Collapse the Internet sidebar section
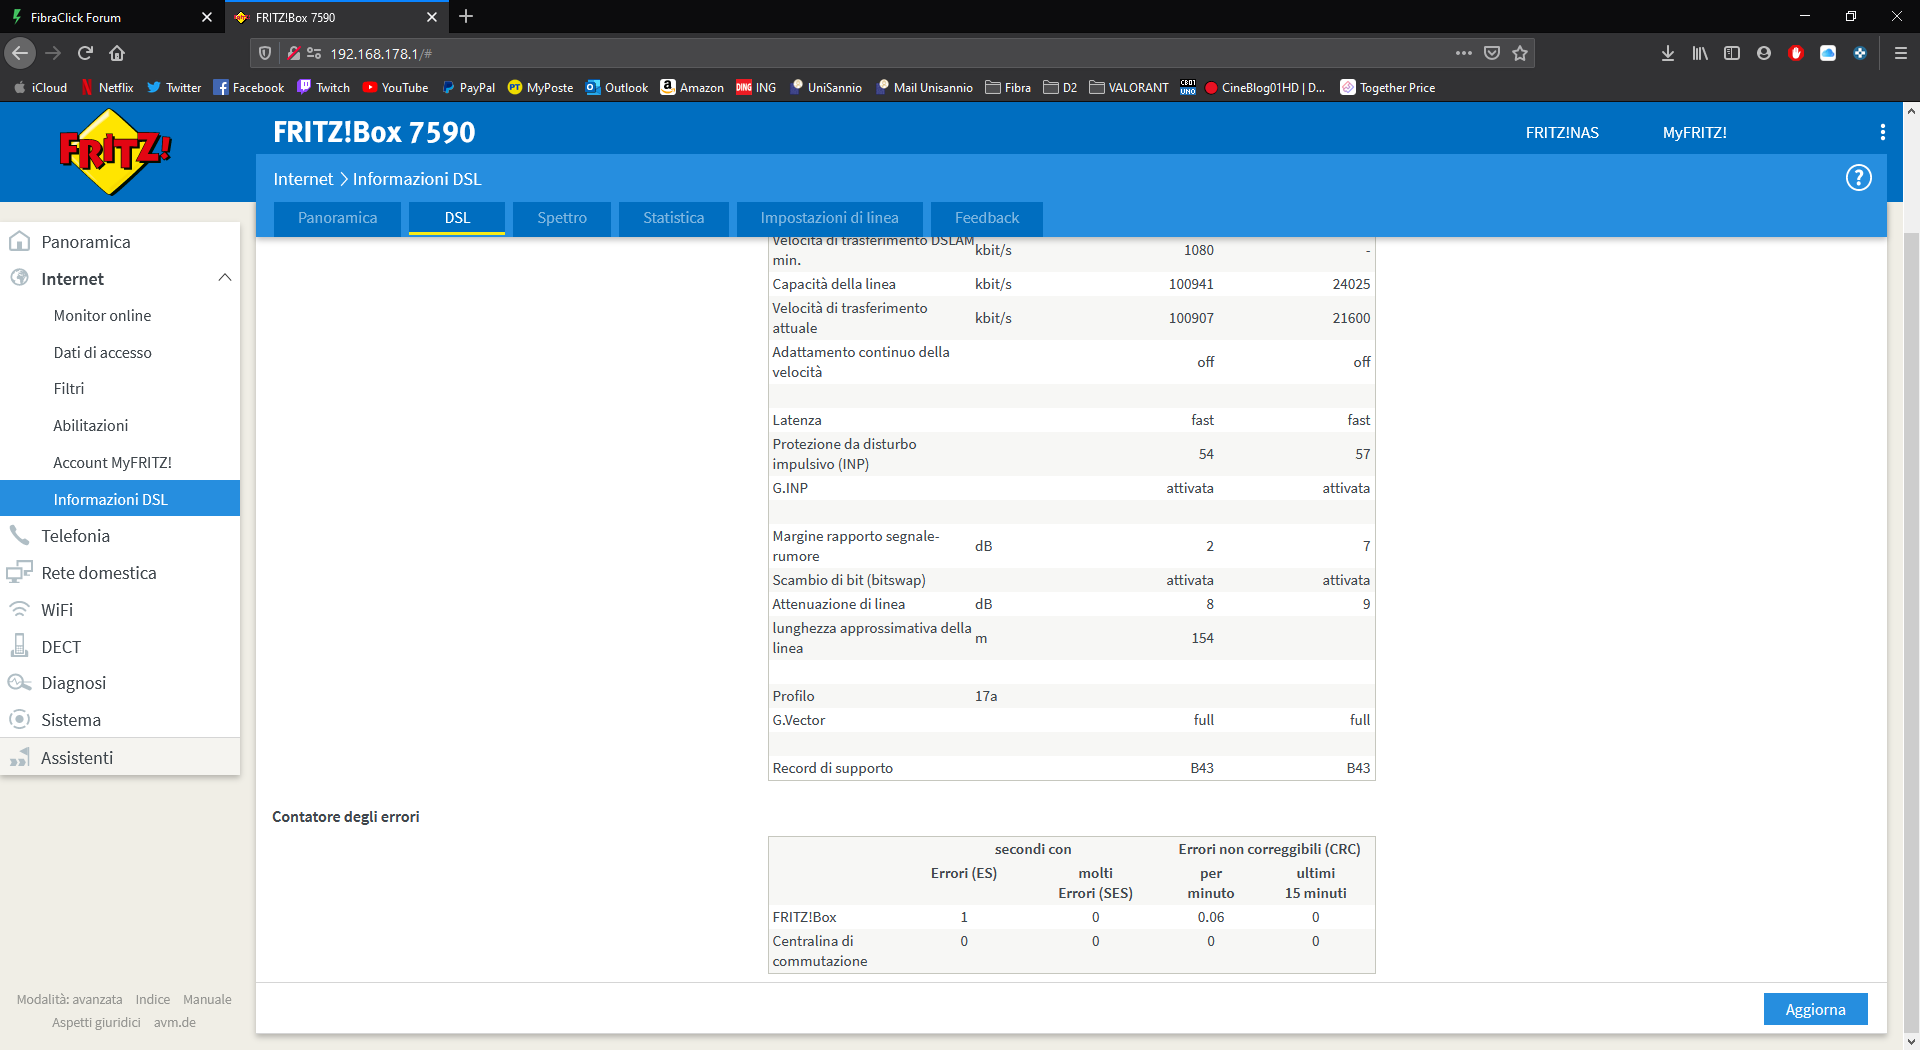This screenshot has height=1050, width=1920. 224,278
